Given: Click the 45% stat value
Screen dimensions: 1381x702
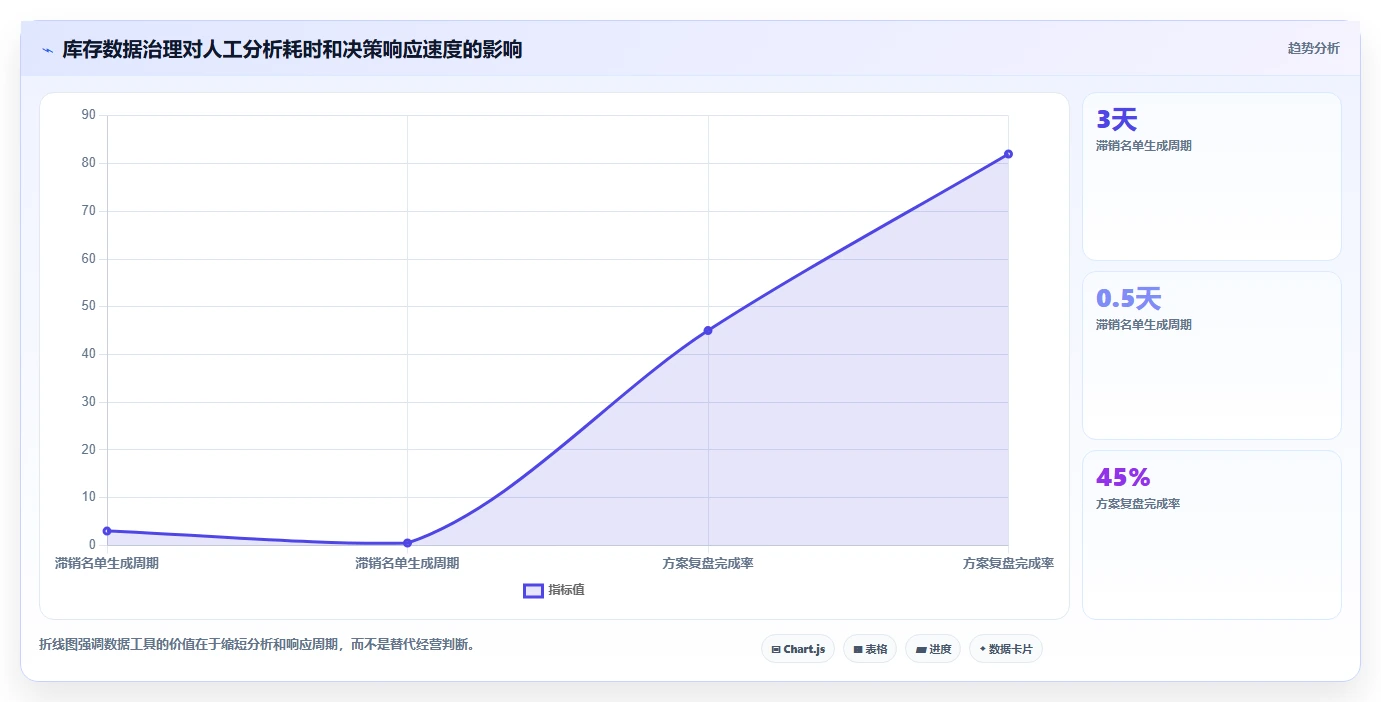Looking at the screenshot, I should 1123,477.
